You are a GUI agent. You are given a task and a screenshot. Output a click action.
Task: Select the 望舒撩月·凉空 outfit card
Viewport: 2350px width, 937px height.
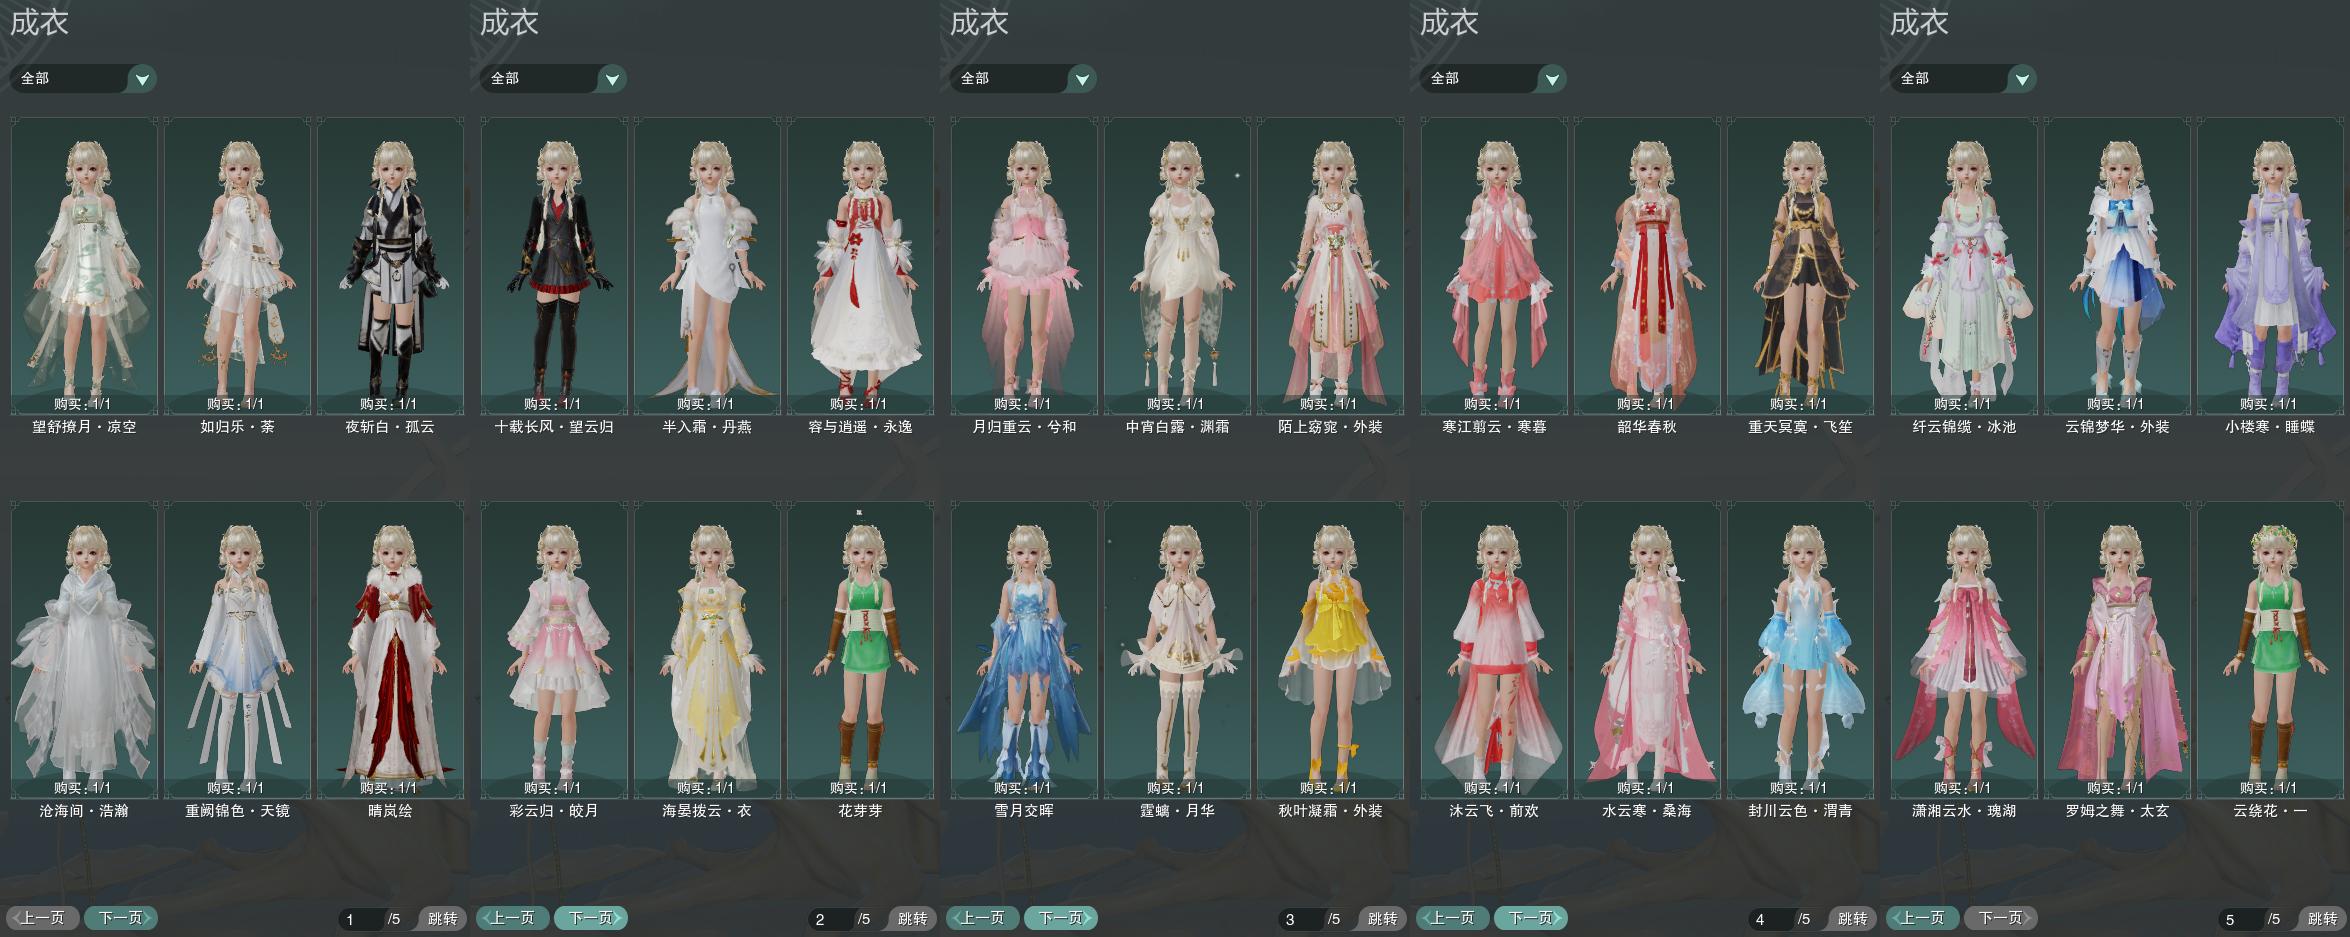tap(85, 266)
